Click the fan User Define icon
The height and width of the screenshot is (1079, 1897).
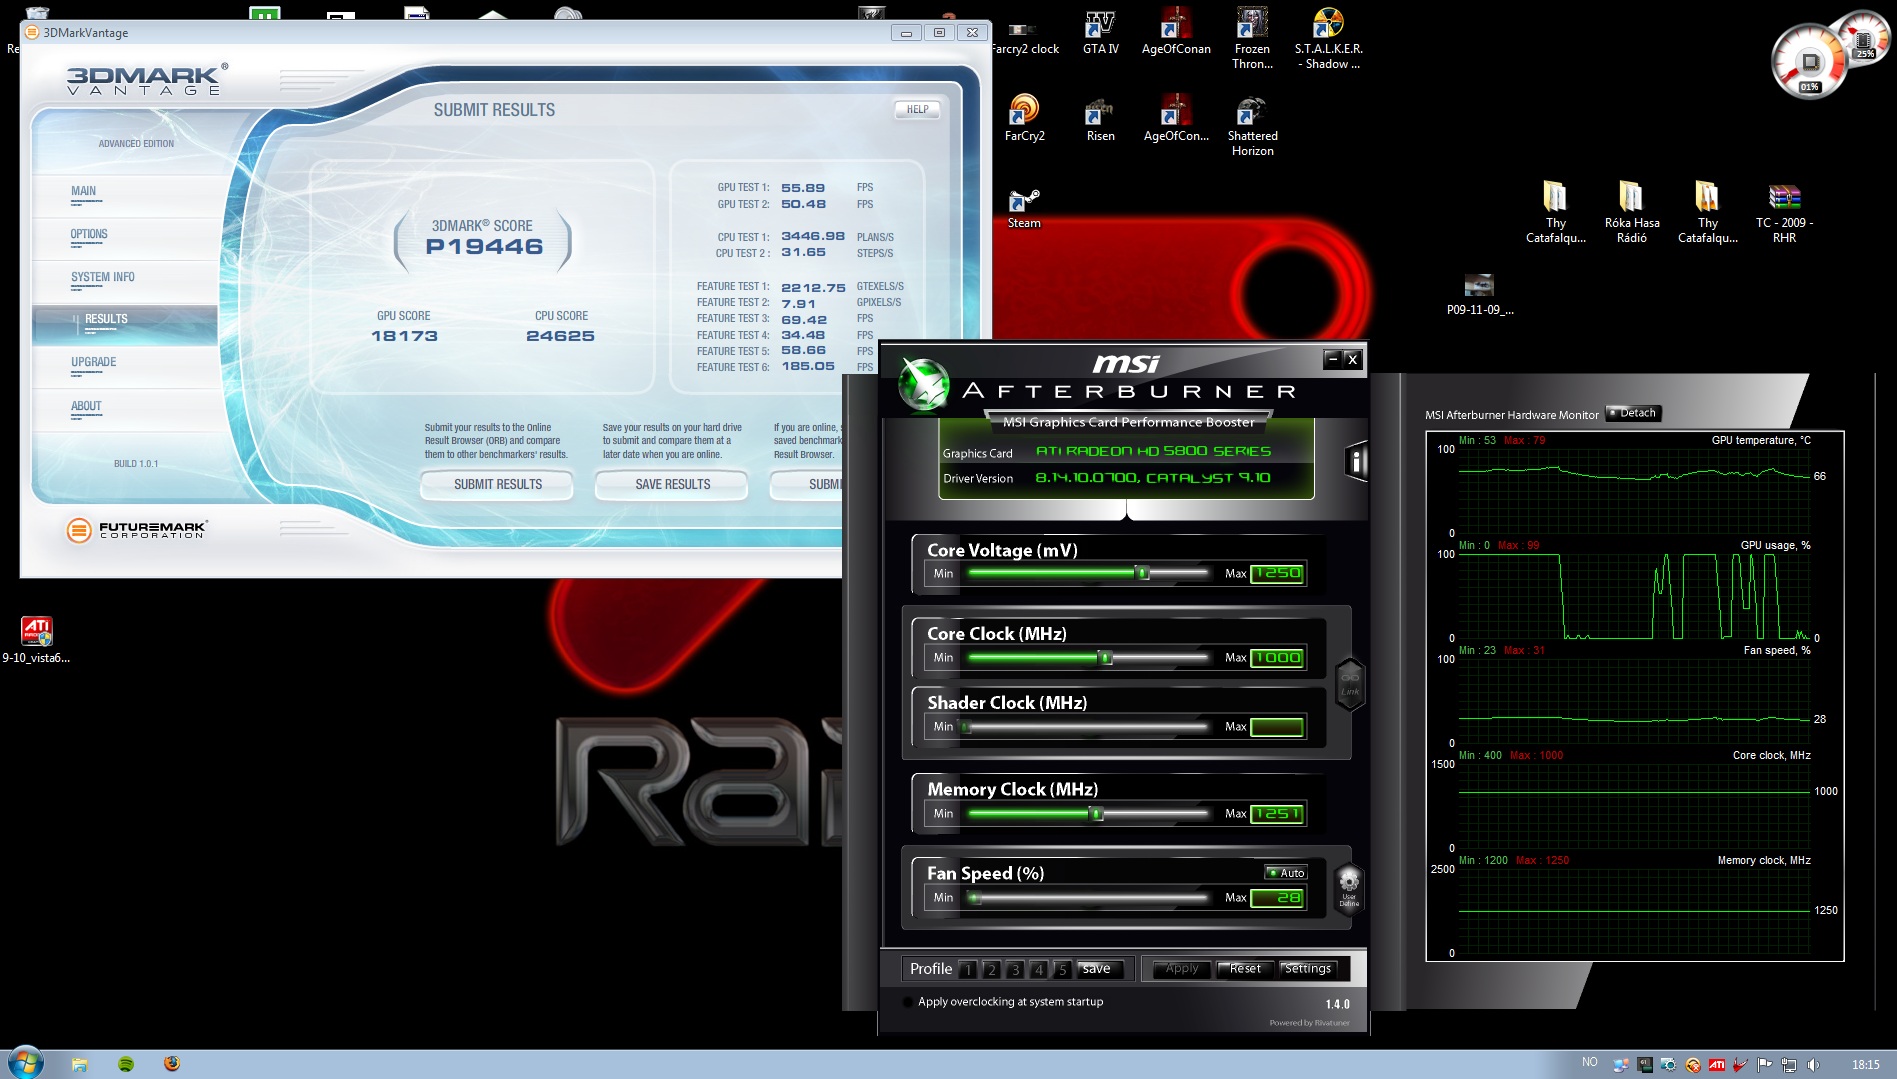1349,887
